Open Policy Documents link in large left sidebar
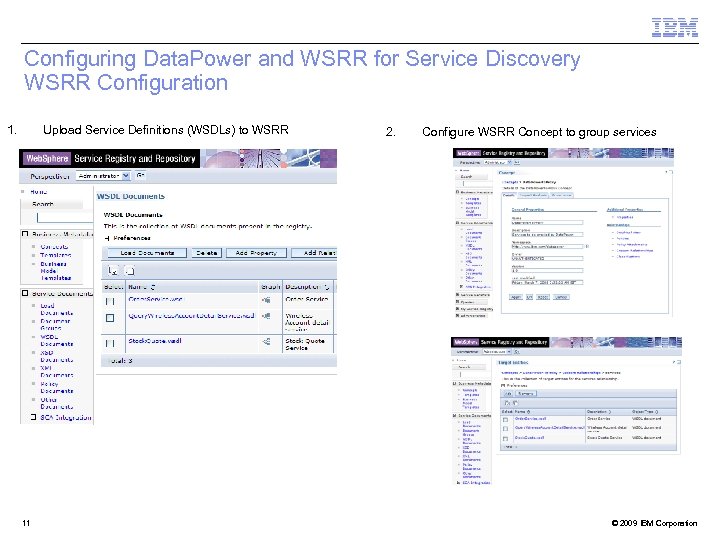 (x=56, y=387)
